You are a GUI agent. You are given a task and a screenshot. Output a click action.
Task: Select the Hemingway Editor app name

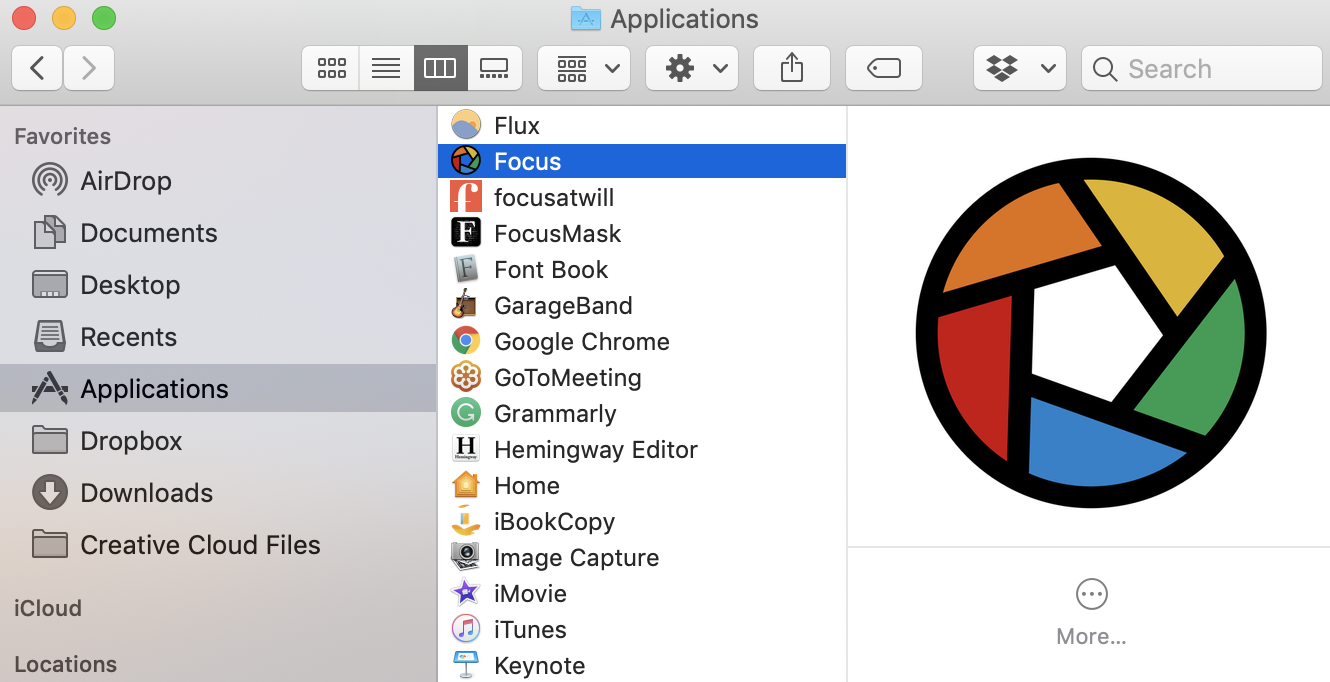(x=596, y=449)
